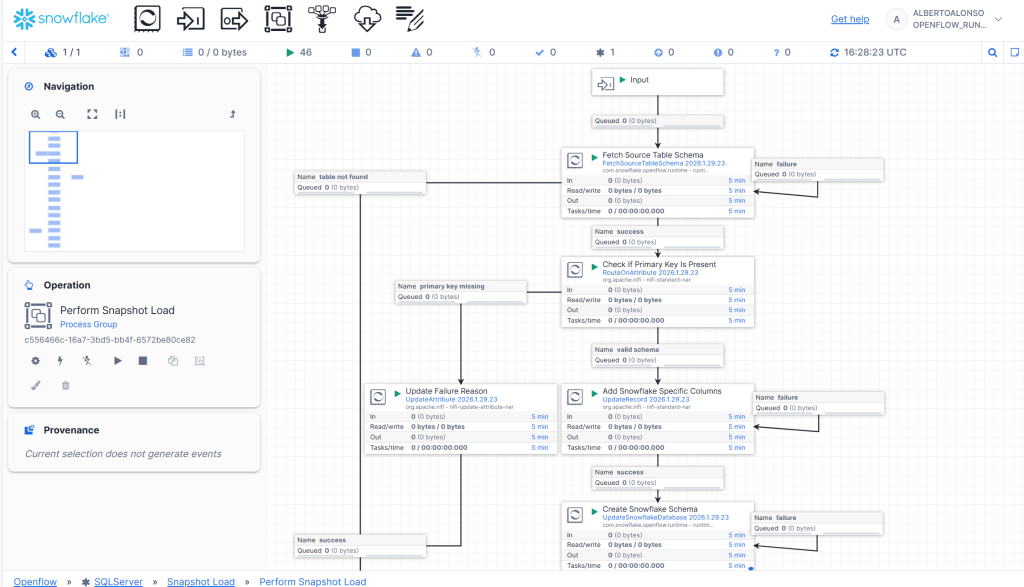1024x587 pixels.
Task: Navigate to Openflow breadcrumb root
Action: coord(35,581)
